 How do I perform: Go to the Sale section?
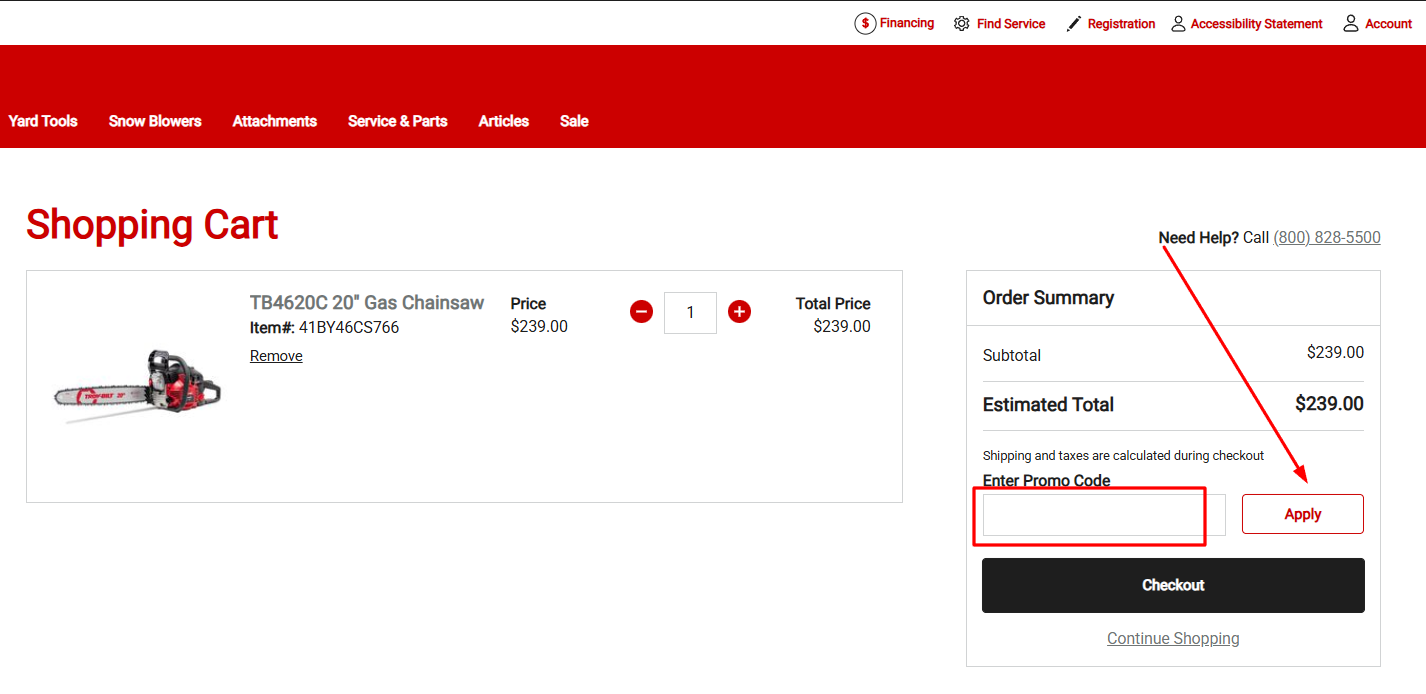pos(574,121)
